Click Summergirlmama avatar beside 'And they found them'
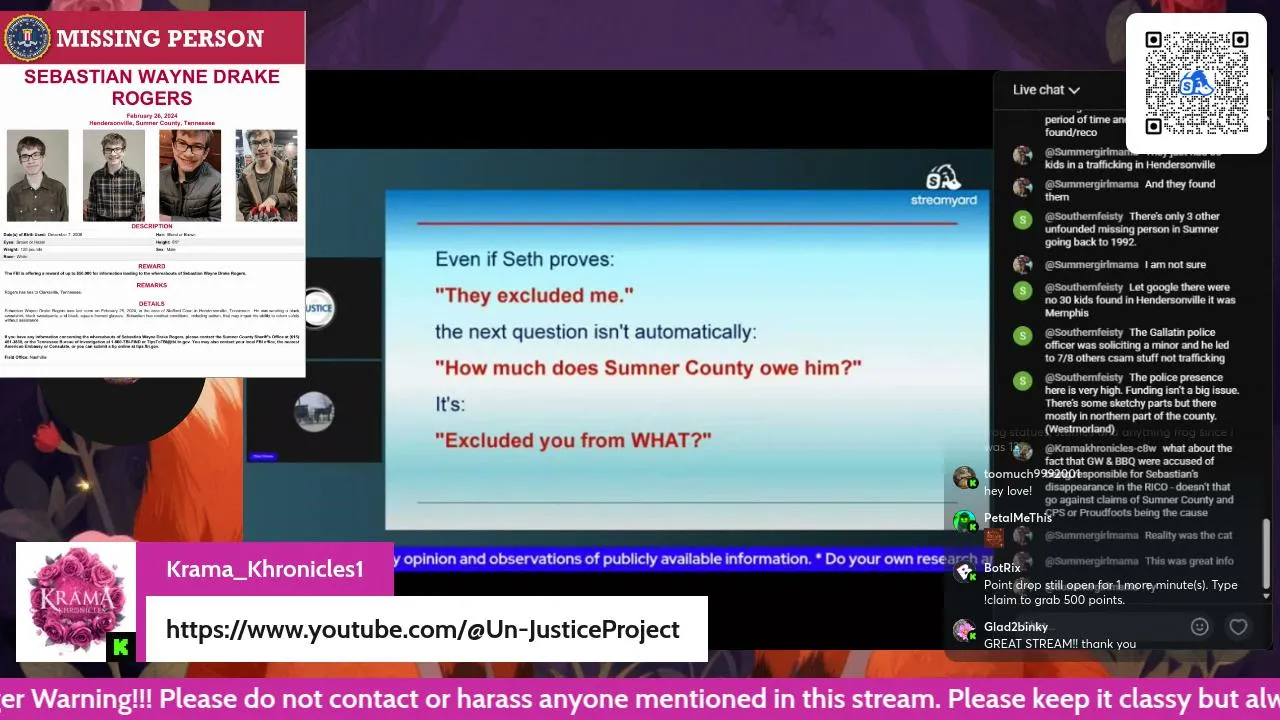The image size is (1280, 720). coord(1022,187)
